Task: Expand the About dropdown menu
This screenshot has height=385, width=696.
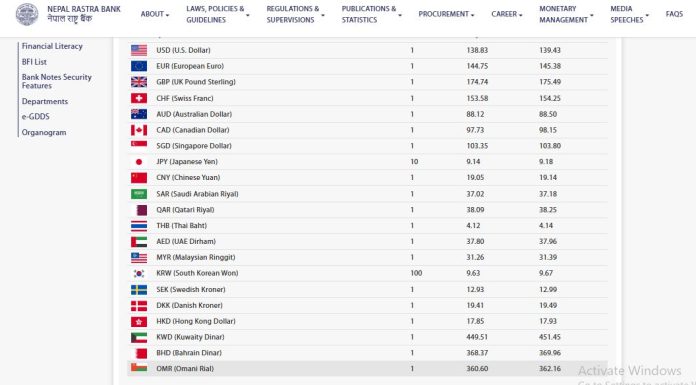Action: pyautogui.click(x=155, y=14)
